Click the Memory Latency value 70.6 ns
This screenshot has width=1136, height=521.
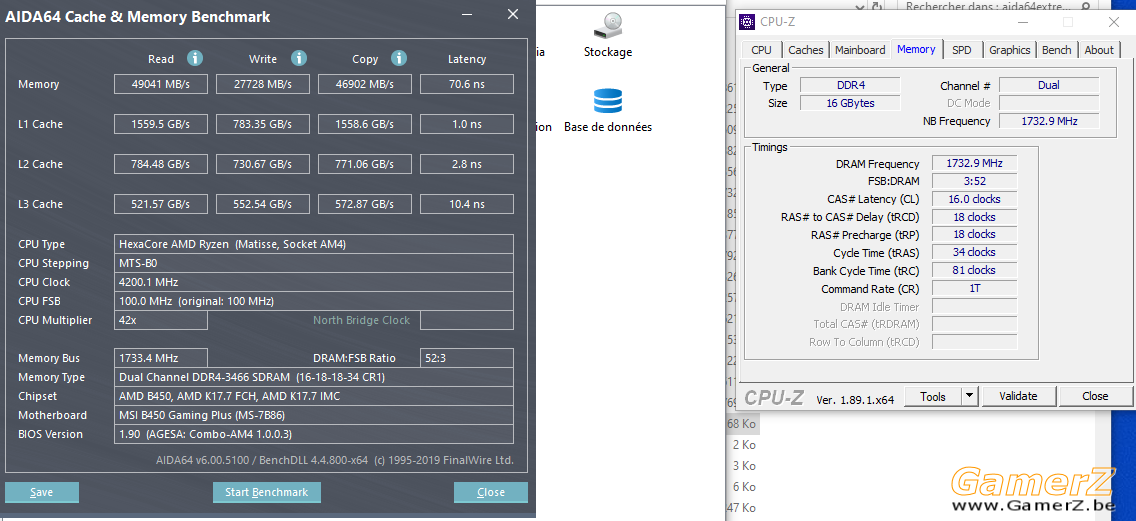coord(467,84)
